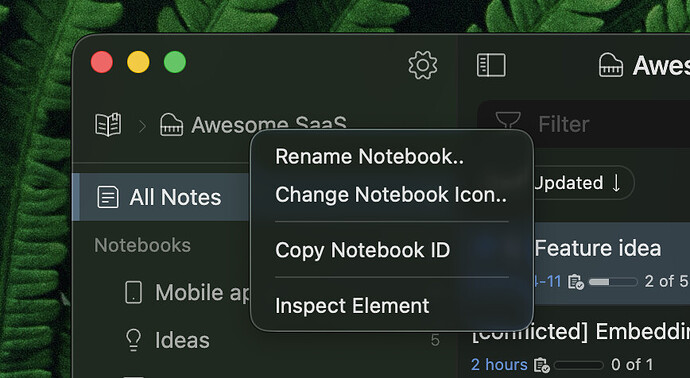Click the piano icon beside Awesome SaaS breadcrumb
This screenshot has width=690, height=378.
[x=171, y=125]
